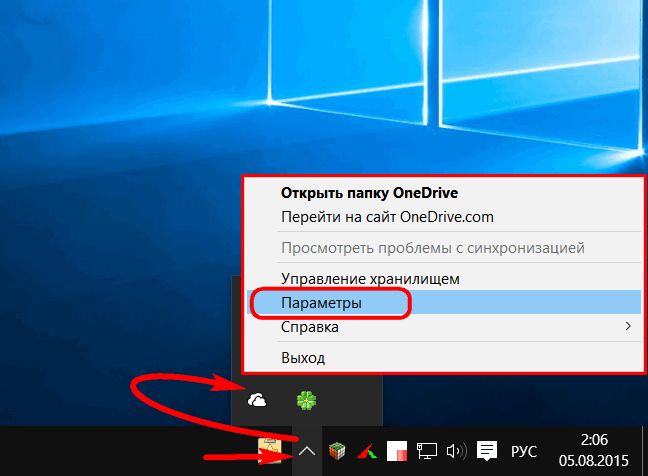The image size is (648, 476).
Task: Click the red and white square tray icon
Action: [398, 451]
